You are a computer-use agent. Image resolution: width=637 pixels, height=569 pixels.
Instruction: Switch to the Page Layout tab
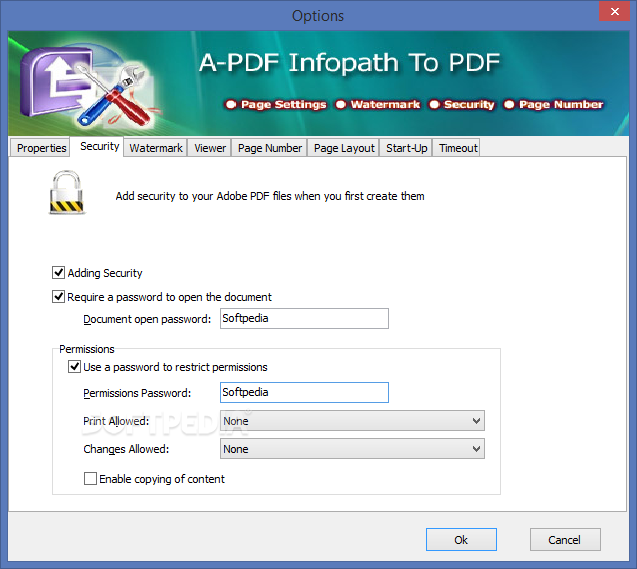tap(344, 148)
